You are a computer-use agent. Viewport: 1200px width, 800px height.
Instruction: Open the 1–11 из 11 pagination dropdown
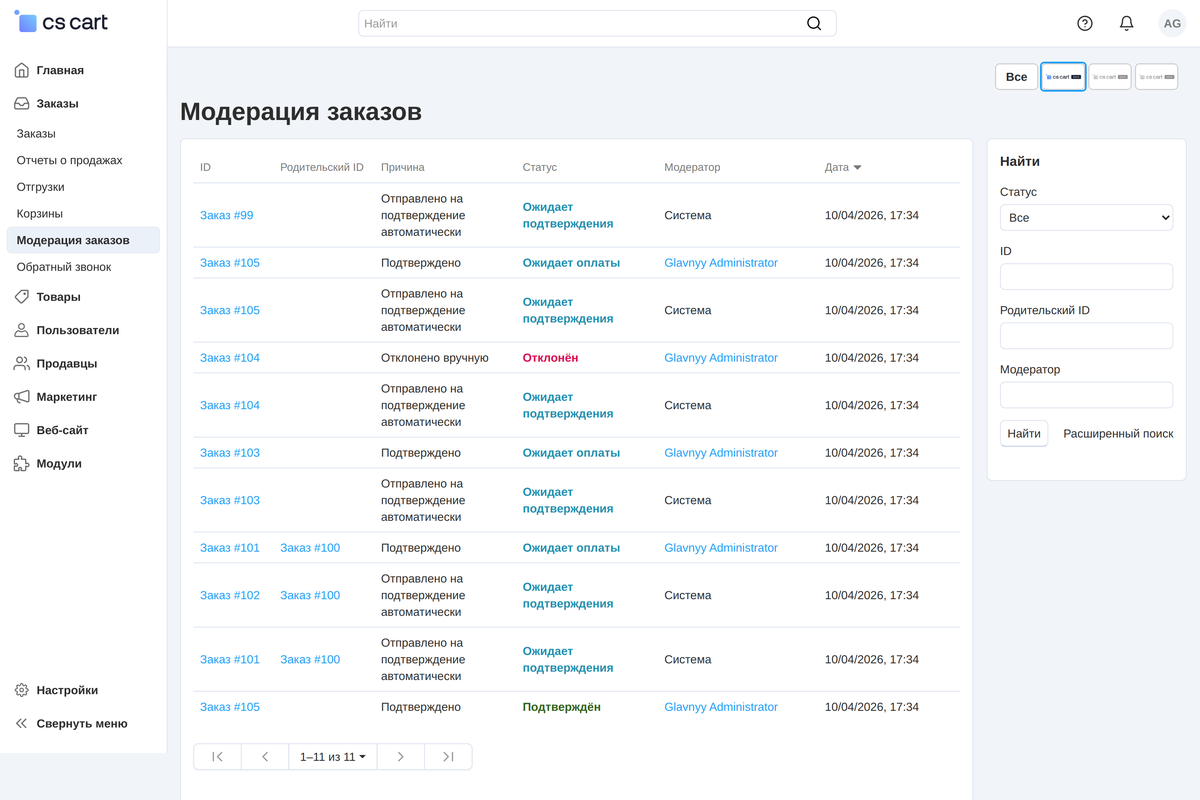[332, 757]
